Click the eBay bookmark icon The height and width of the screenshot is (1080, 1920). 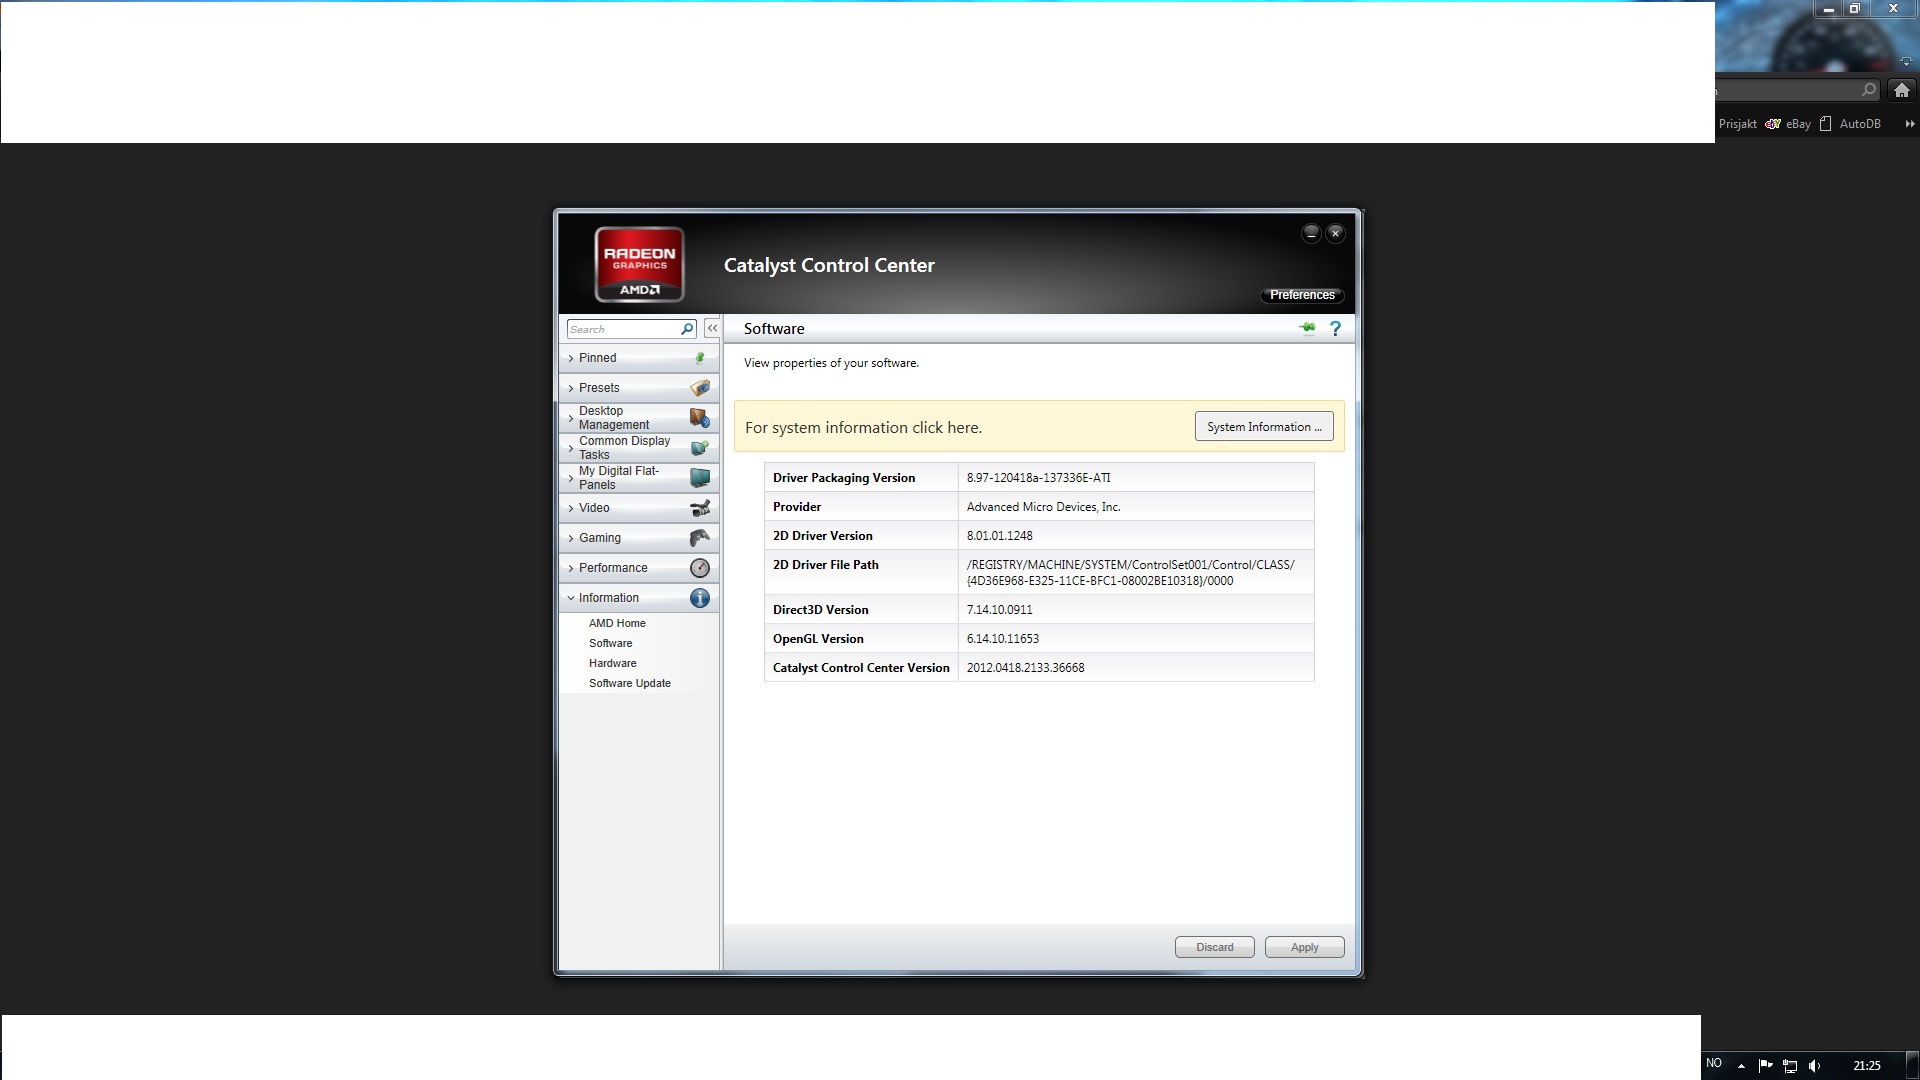click(1773, 124)
